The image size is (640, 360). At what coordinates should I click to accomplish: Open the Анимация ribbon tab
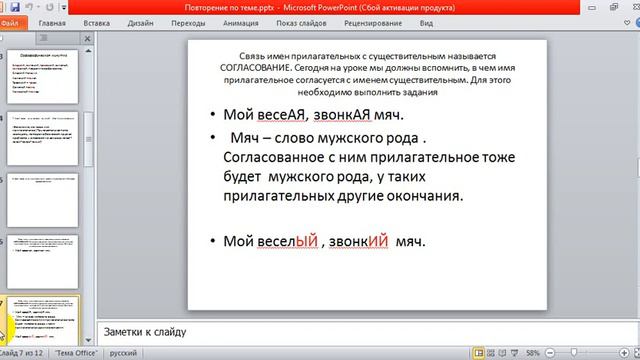pos(241,23)
